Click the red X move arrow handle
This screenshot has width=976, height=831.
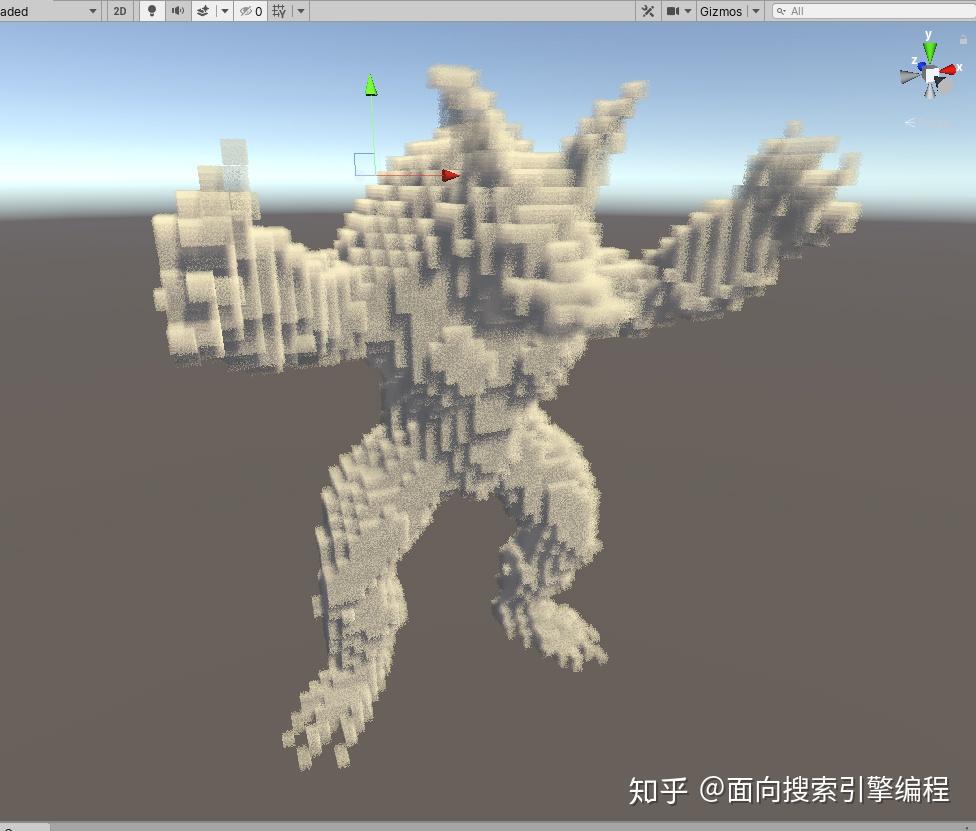pos(450,176)
